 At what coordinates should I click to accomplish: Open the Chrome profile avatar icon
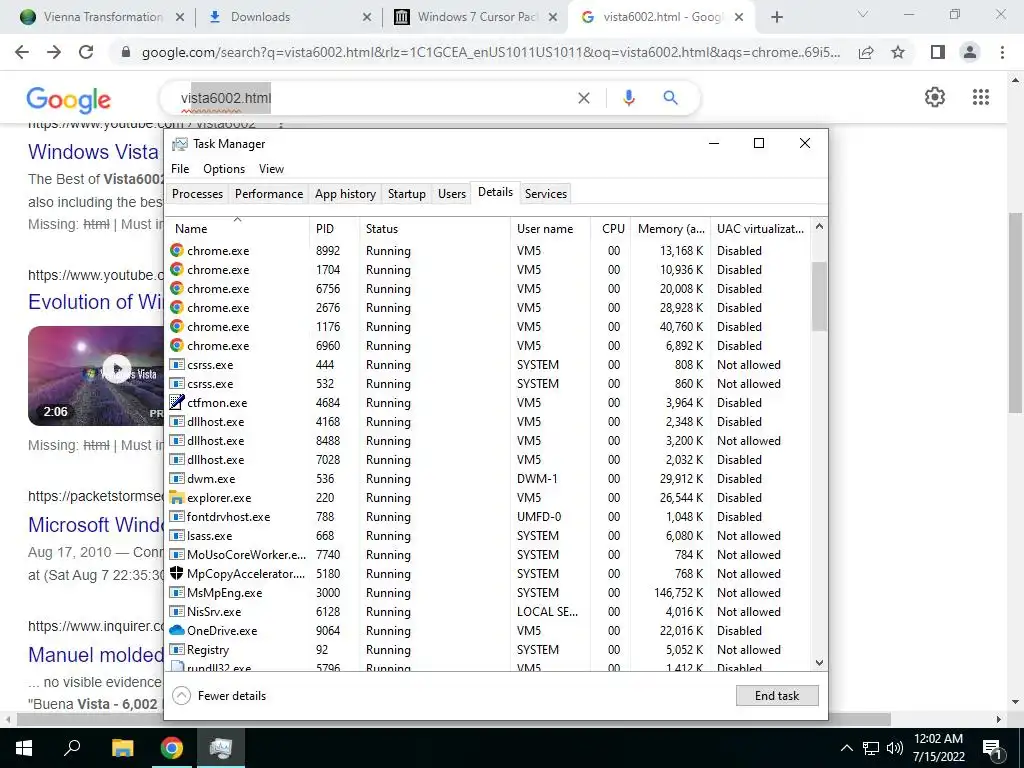click(x=970, y=52)
